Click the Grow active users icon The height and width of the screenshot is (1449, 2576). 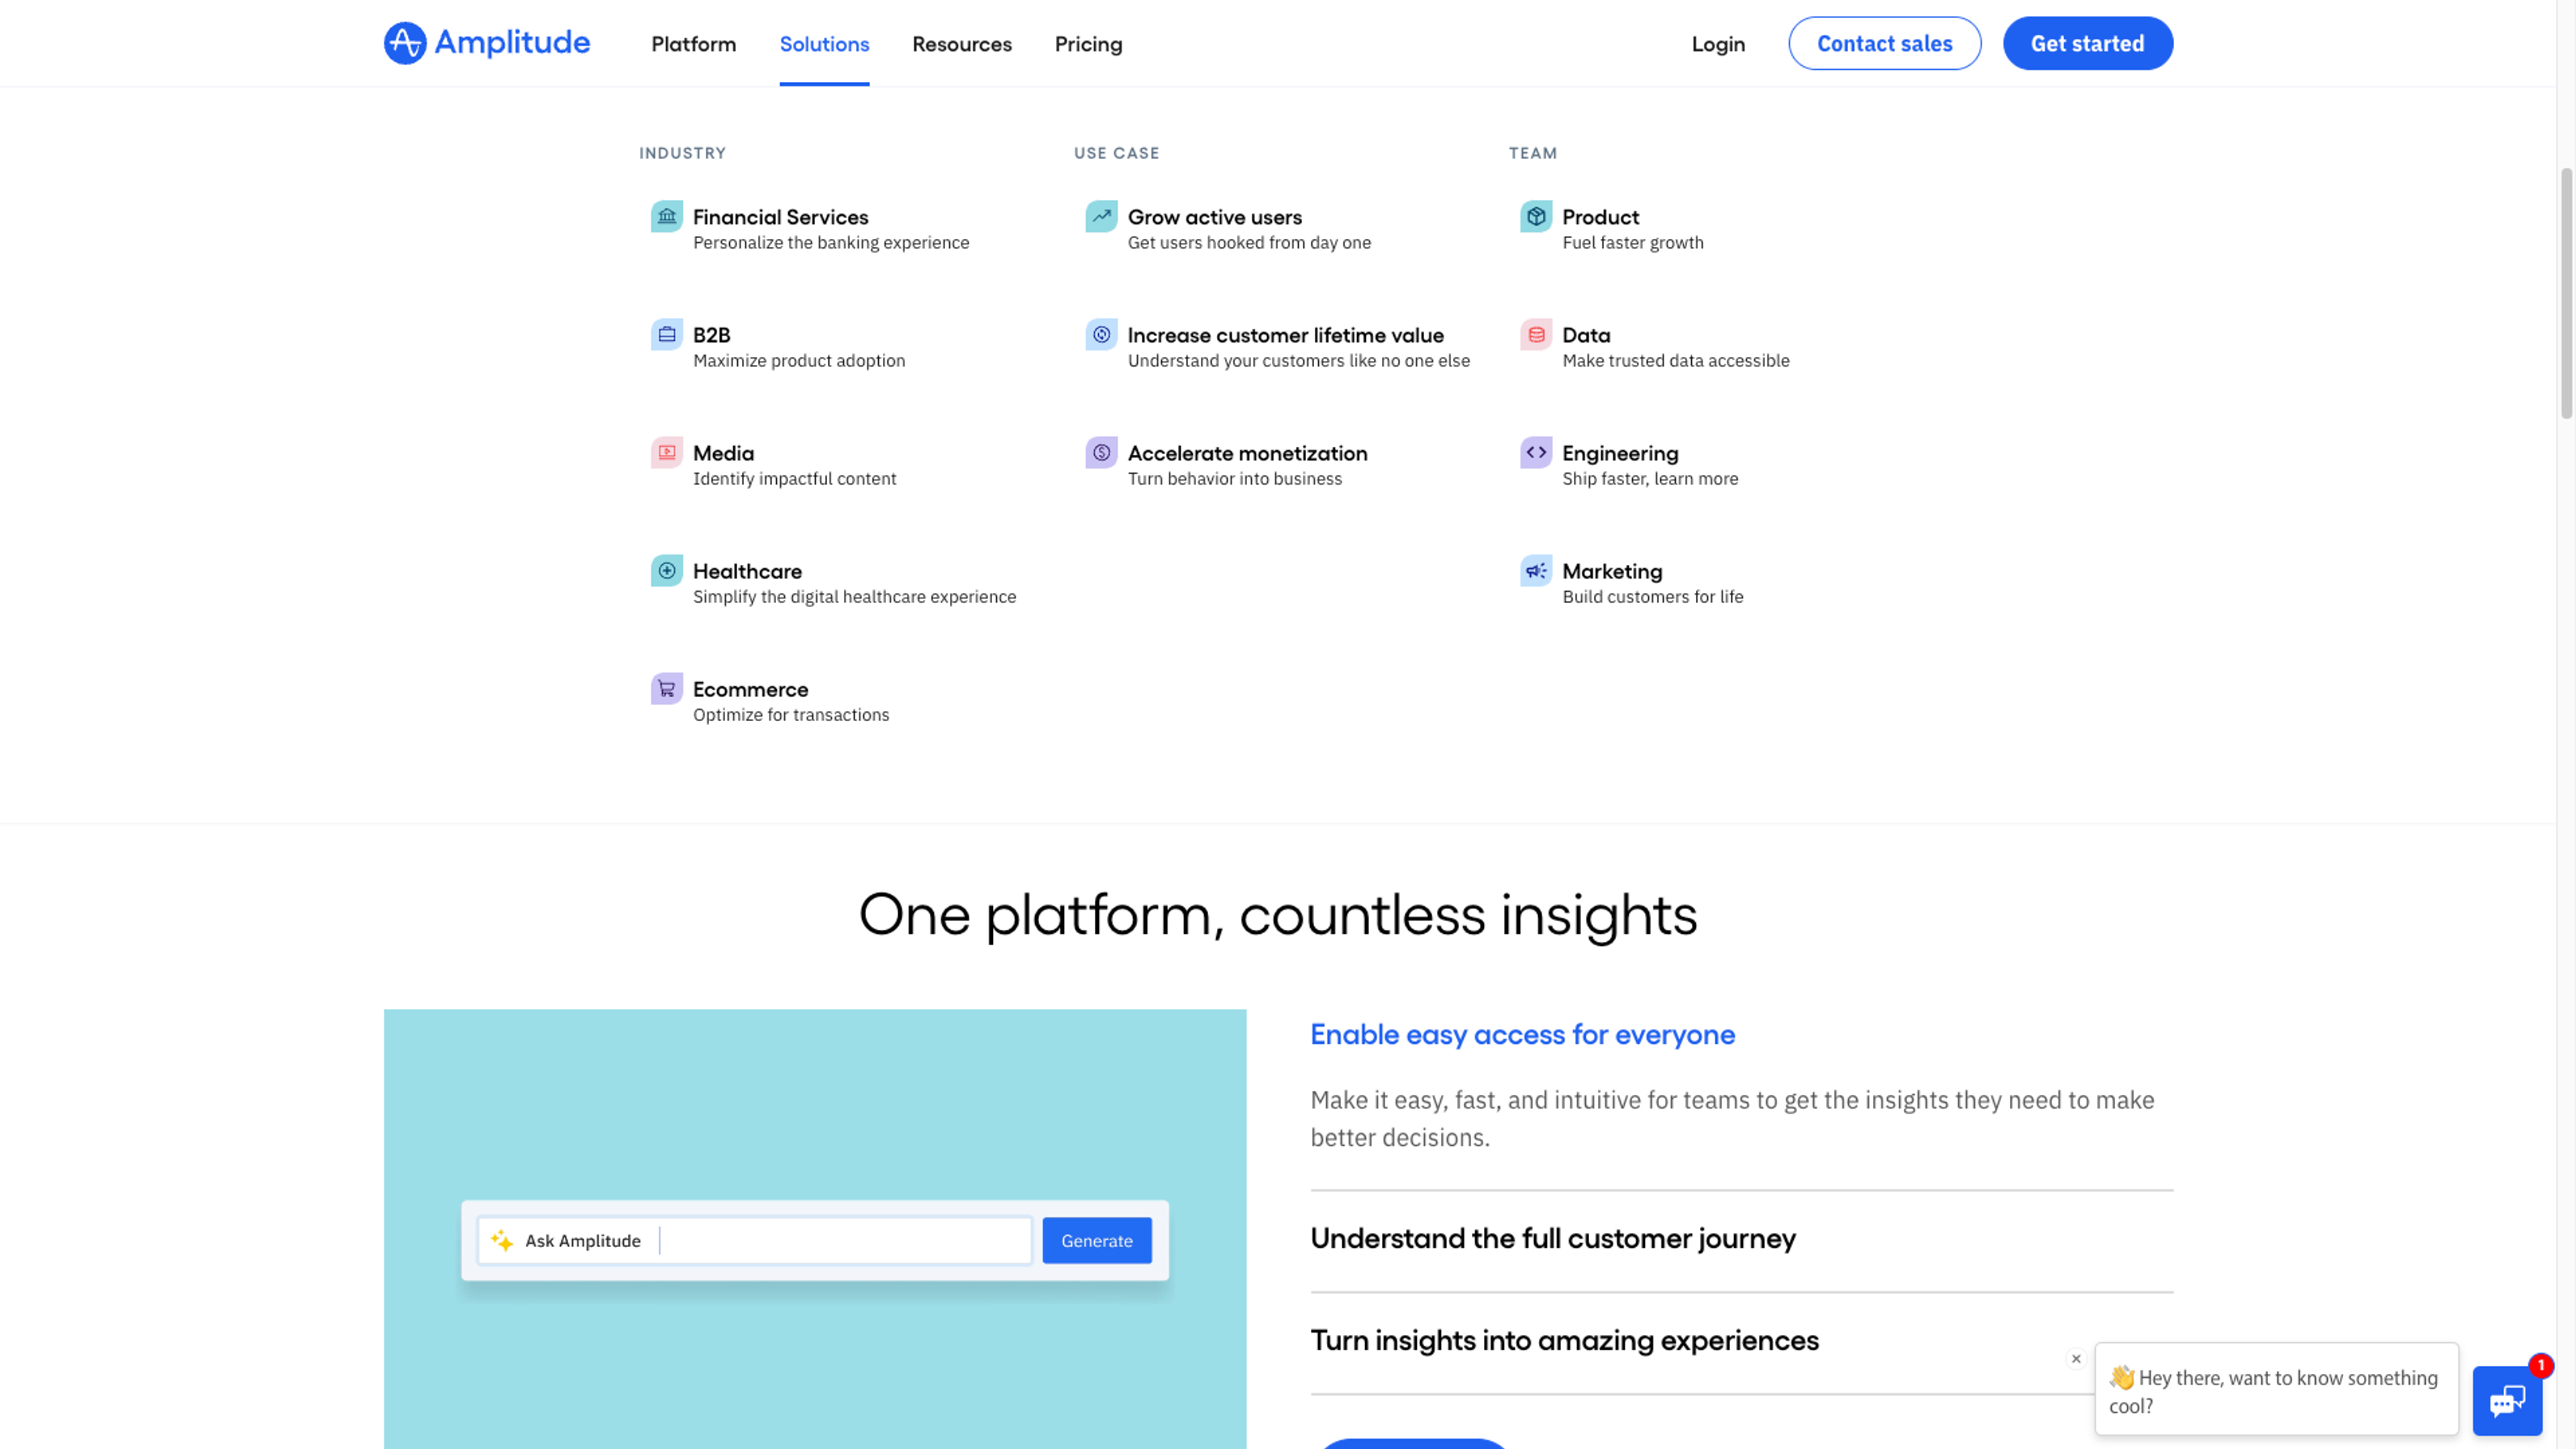click(1100, 216)
